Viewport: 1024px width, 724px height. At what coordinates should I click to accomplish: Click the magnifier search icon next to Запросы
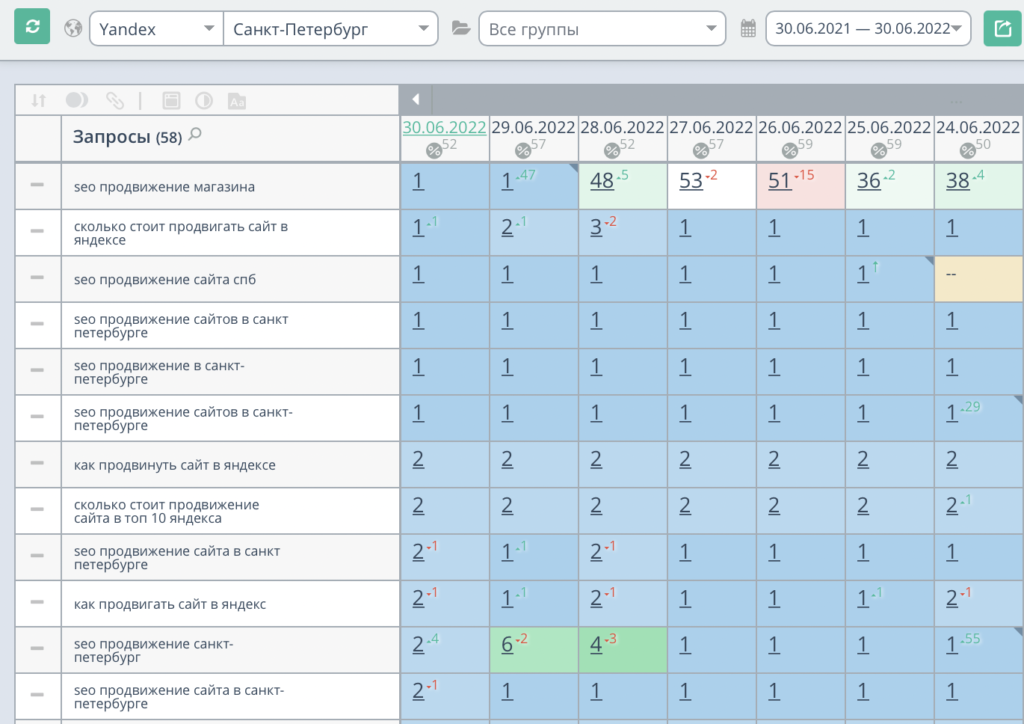pos(195,135)
